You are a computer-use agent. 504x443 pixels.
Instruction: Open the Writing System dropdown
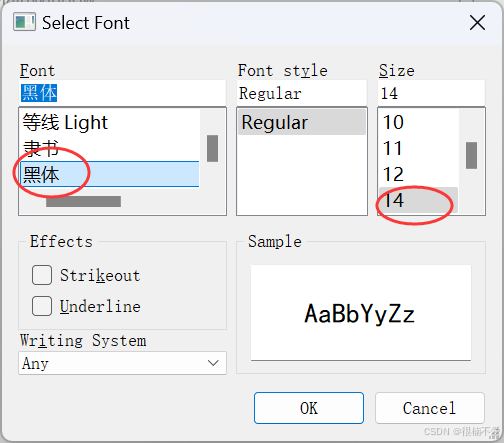[x=122, y=363]
